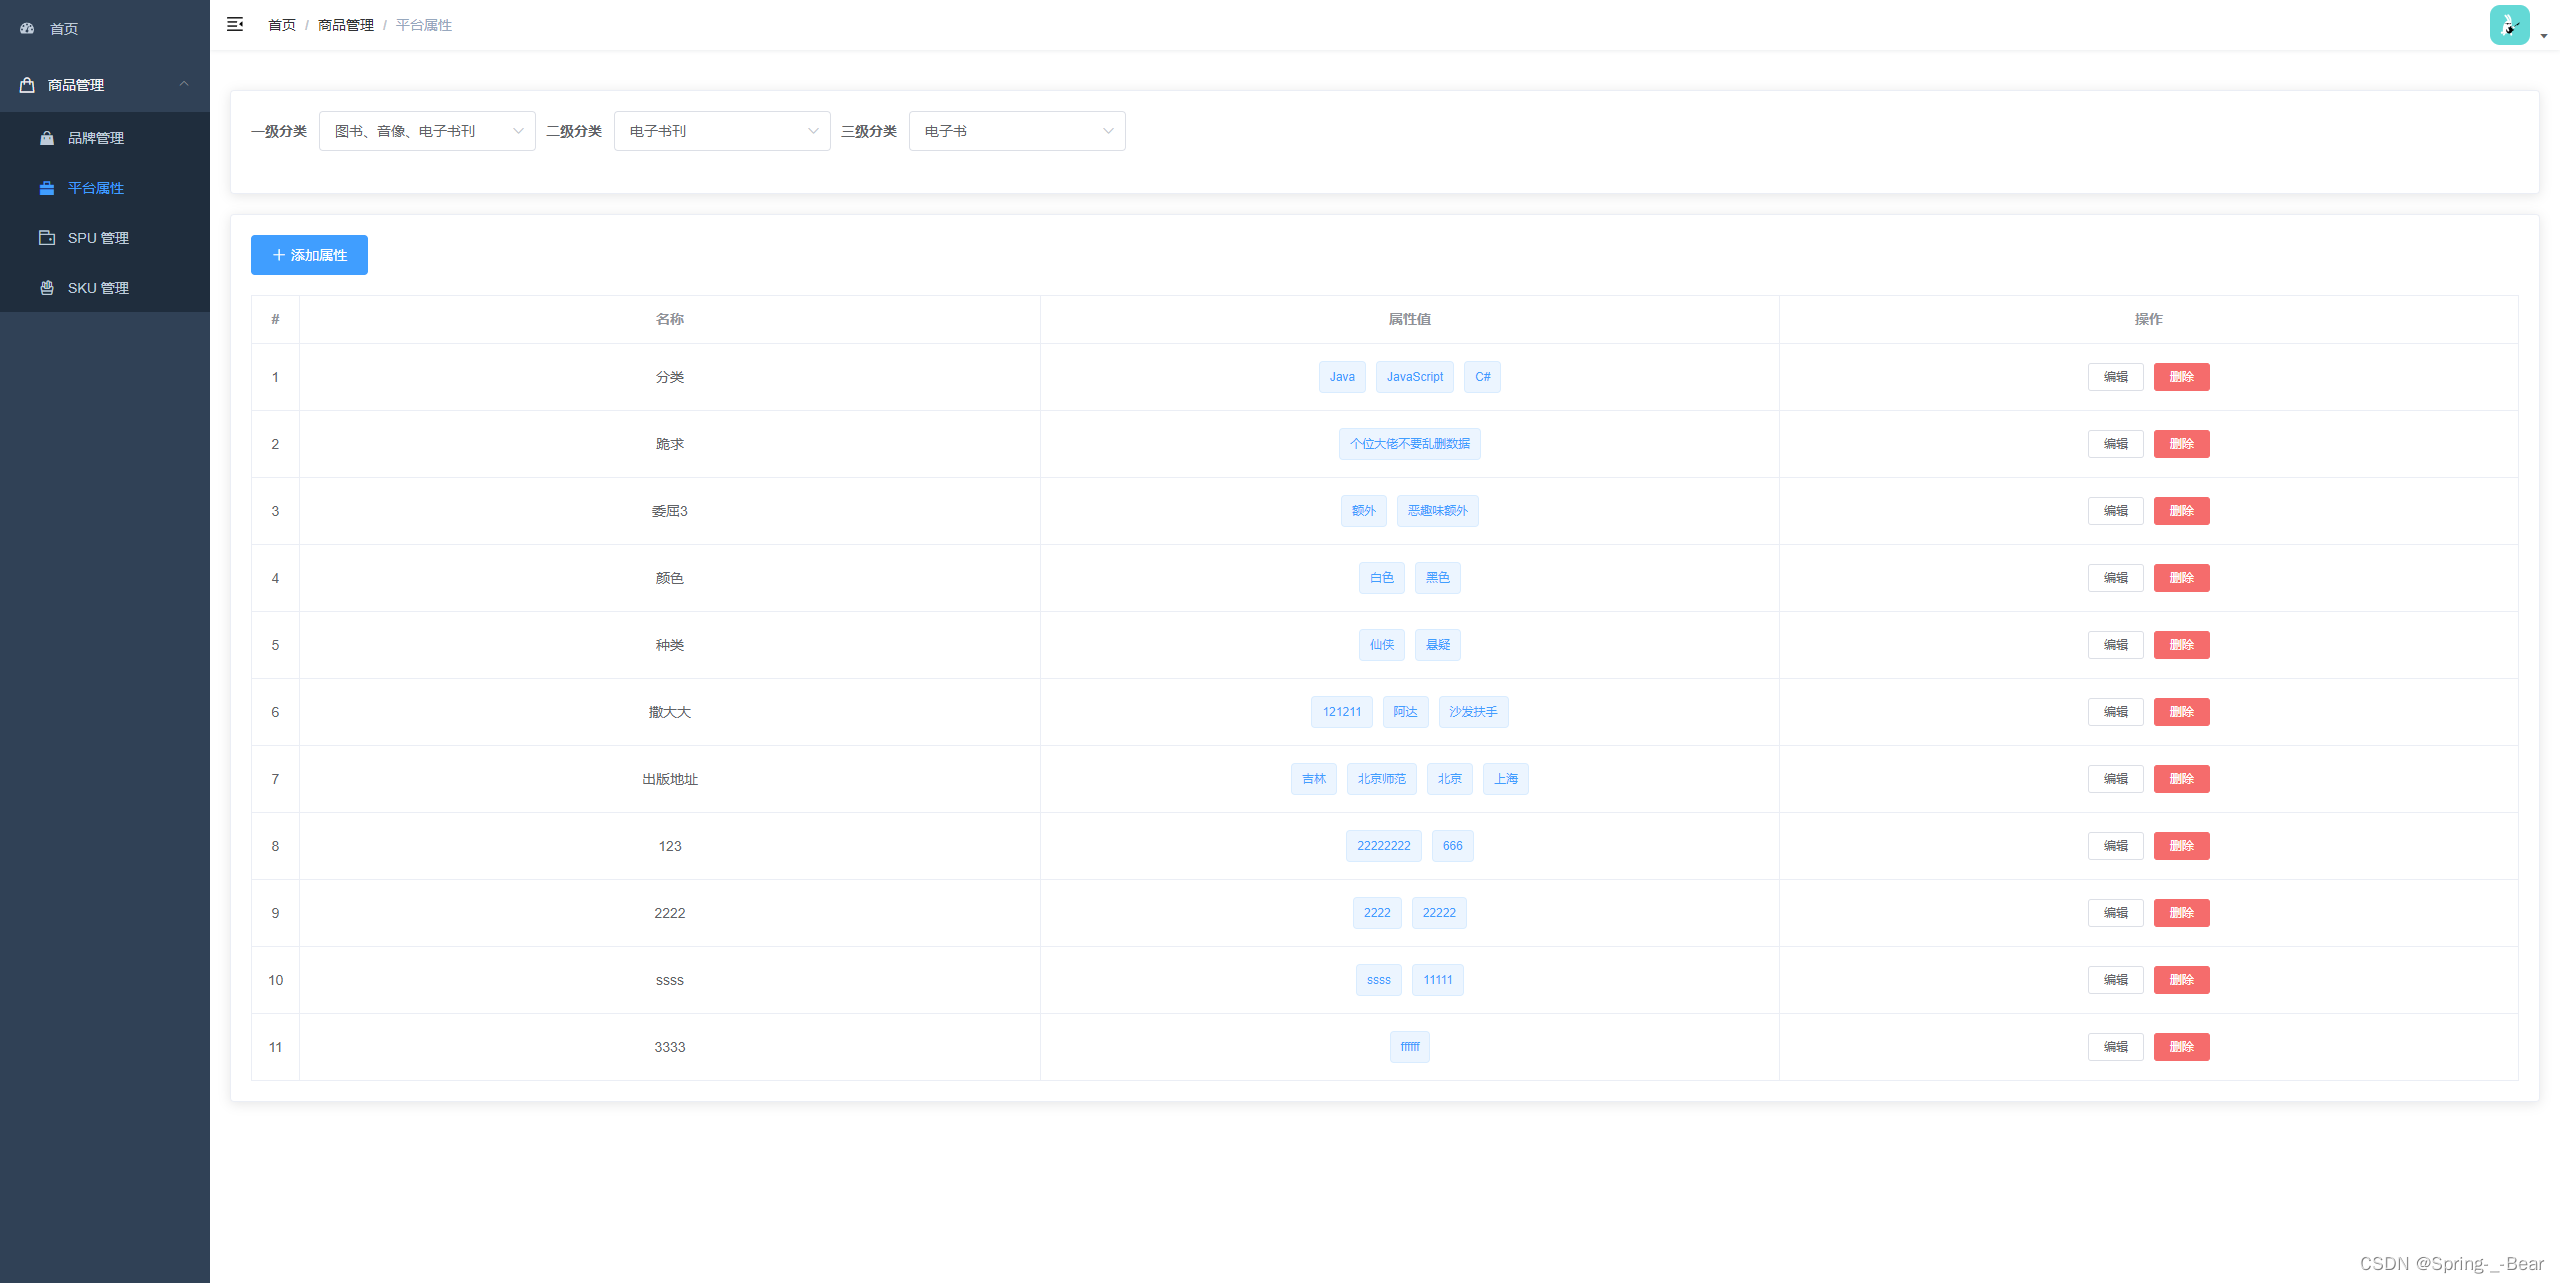Click 编辑 on the 分类 row

(x=2115, y=377)
